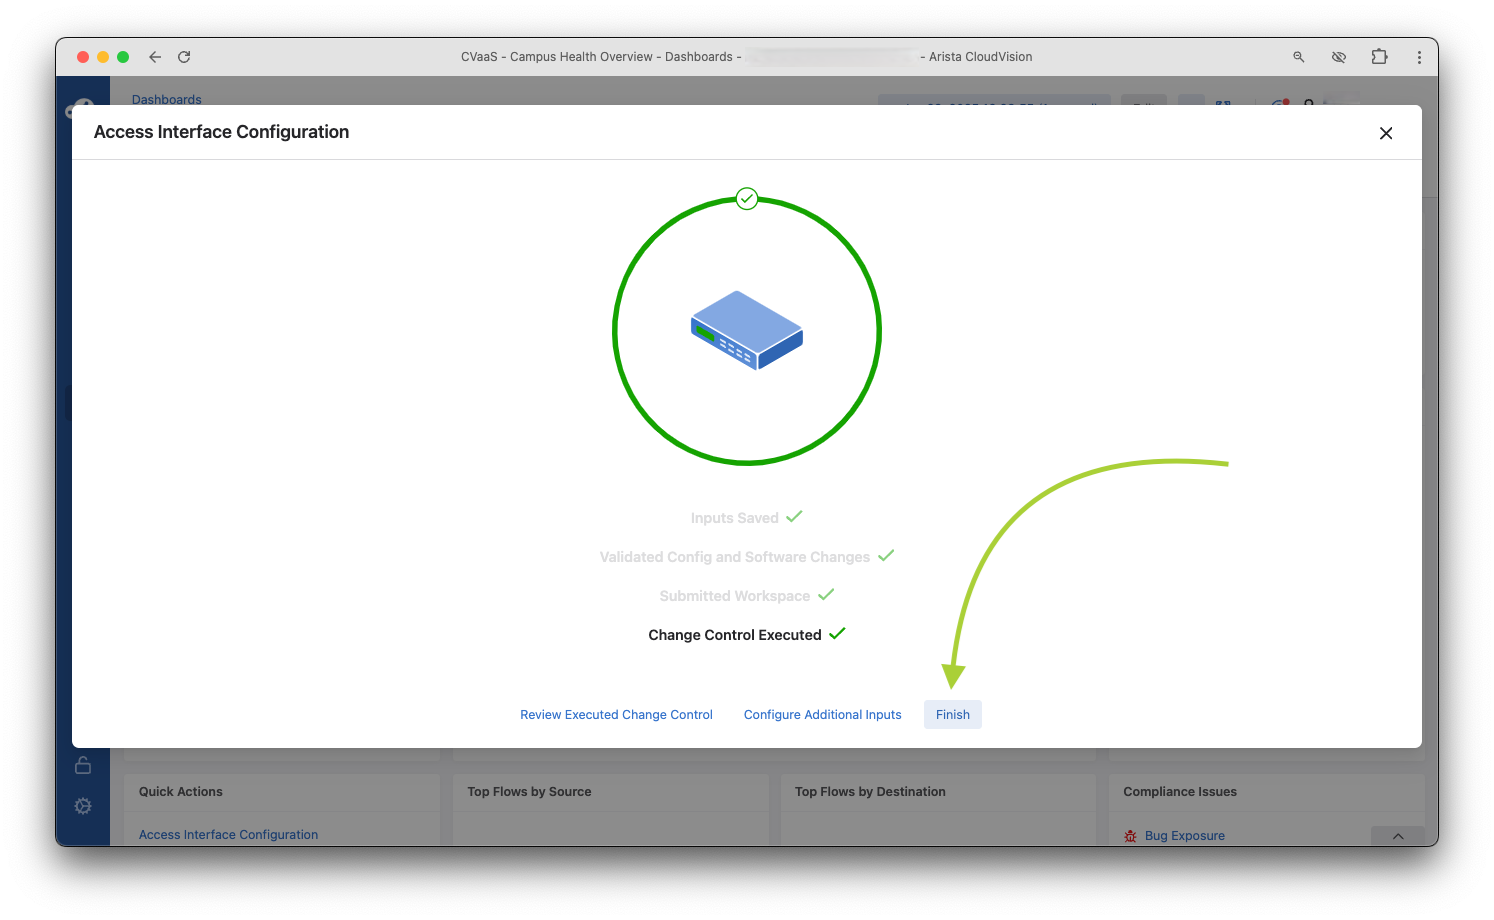Click the Bug Exposure compliance link
The image size is (1494, 920).
[1184, 835]
